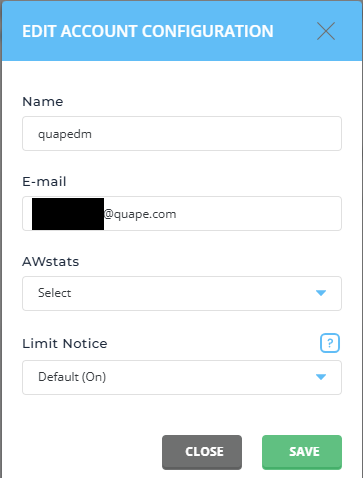Click the green SAVE button
This screenshot has height=478, width=363.
pyautogui.click(x=302, y=452)
